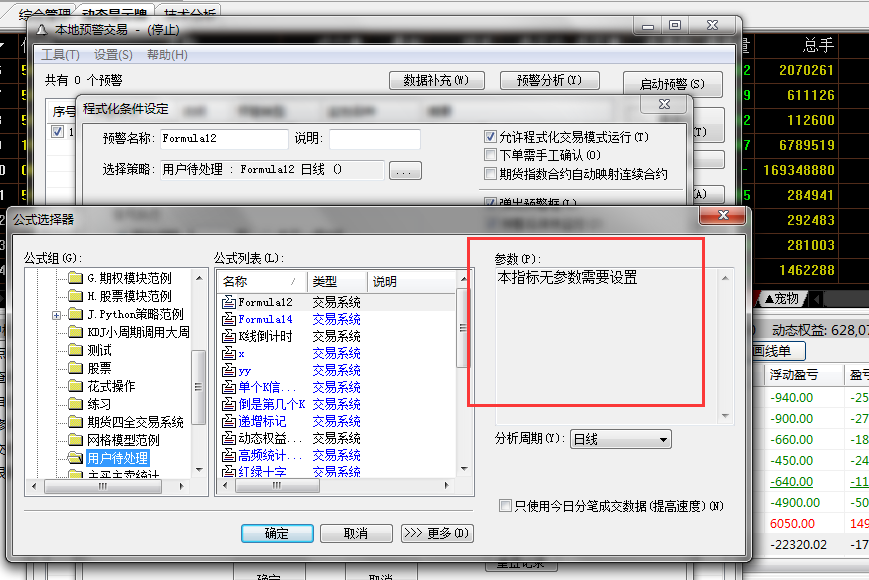This screenshot has height=580, width=869.
Task: Click 启动预警(S) button
Action: [672, 84]
